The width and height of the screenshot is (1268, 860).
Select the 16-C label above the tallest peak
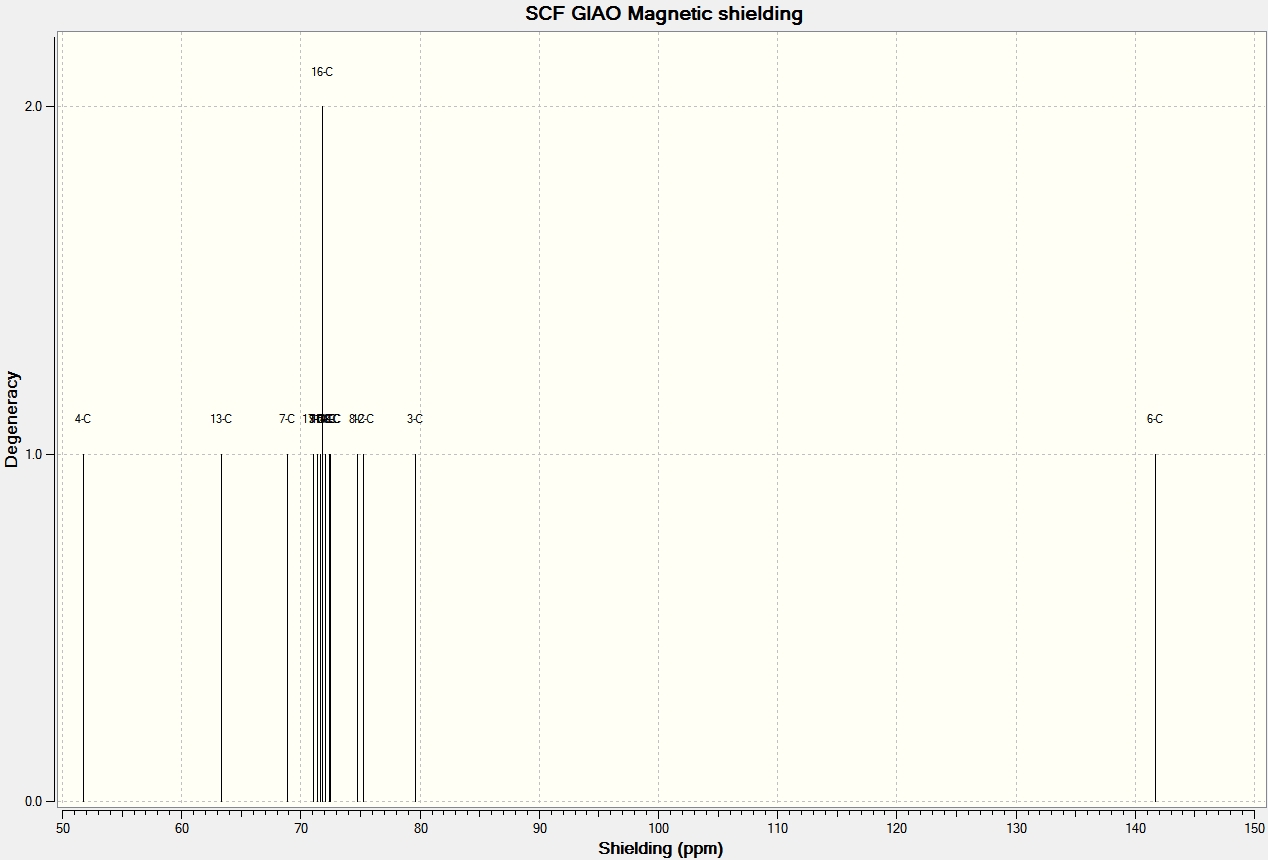click(x=322, y=72)
